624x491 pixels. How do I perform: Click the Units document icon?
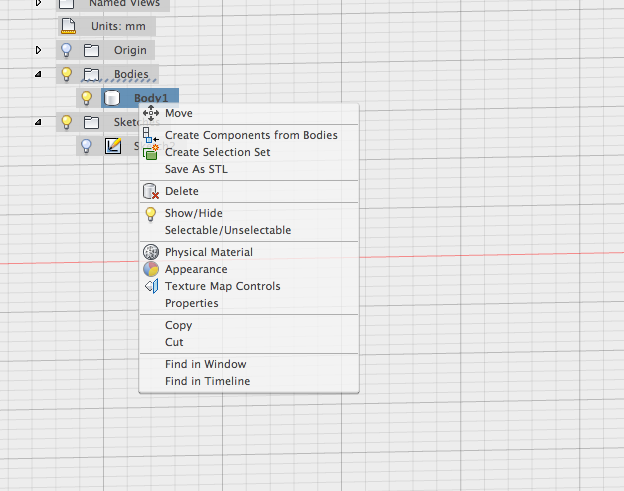[68, 26]
